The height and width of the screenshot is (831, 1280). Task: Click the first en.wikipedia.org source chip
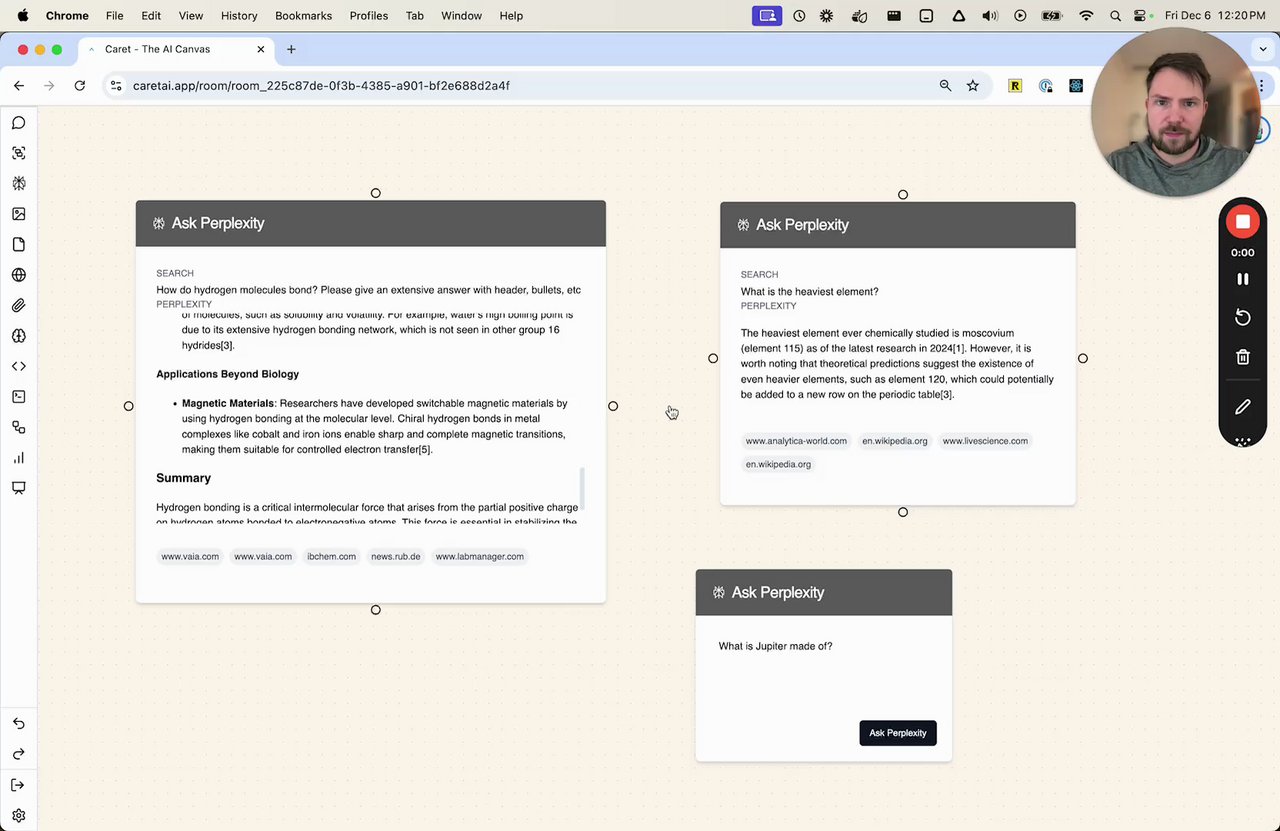[895, 441]
